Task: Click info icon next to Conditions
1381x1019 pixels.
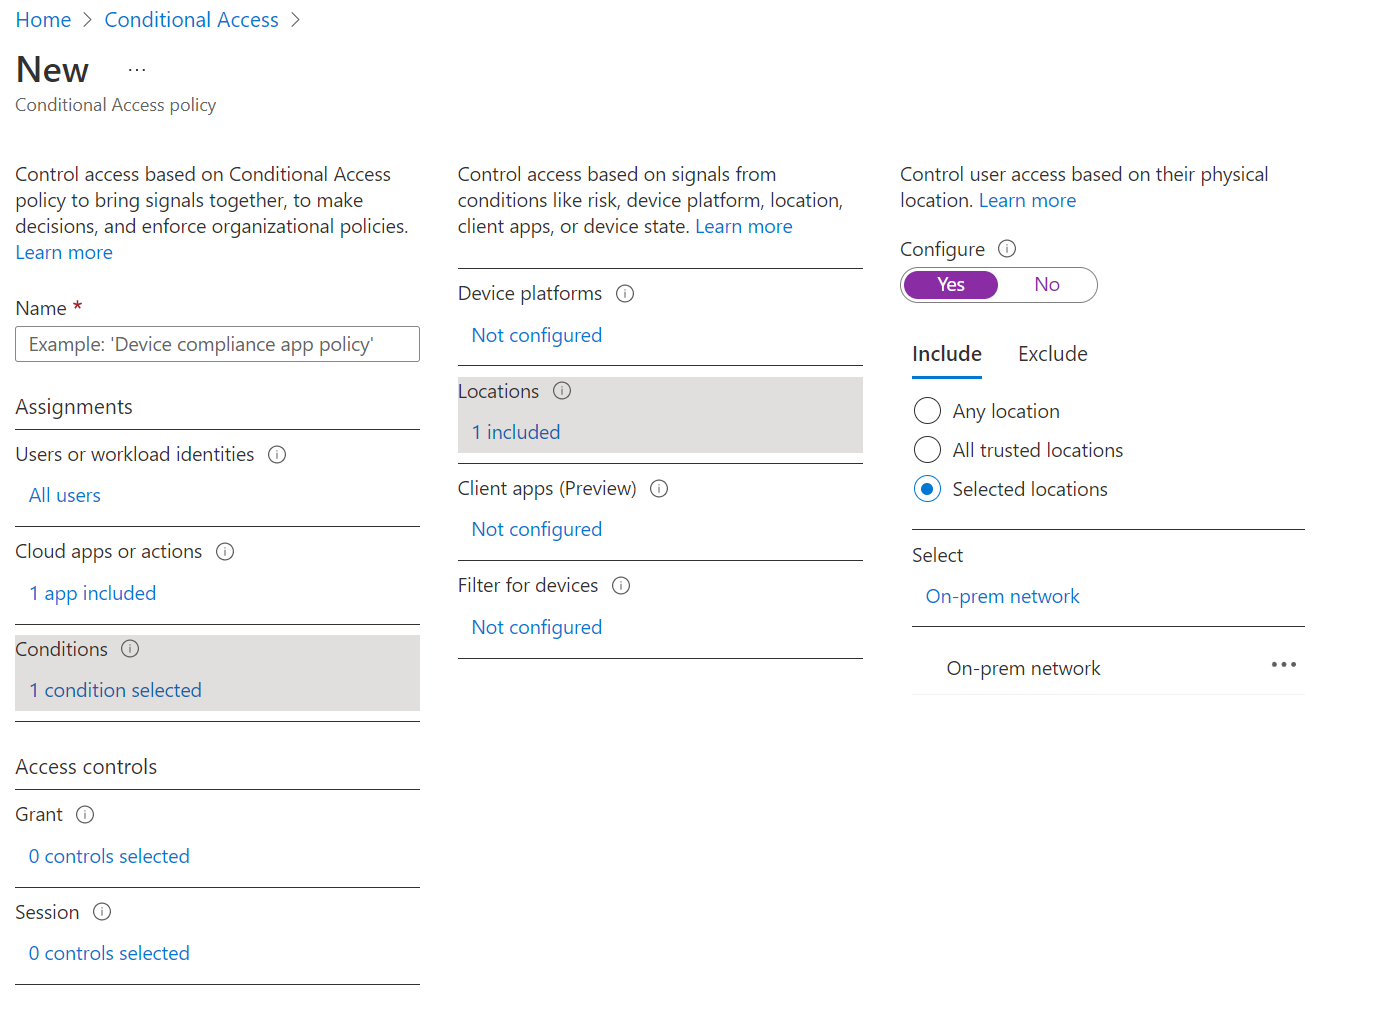Action: (x=130, y=649)
